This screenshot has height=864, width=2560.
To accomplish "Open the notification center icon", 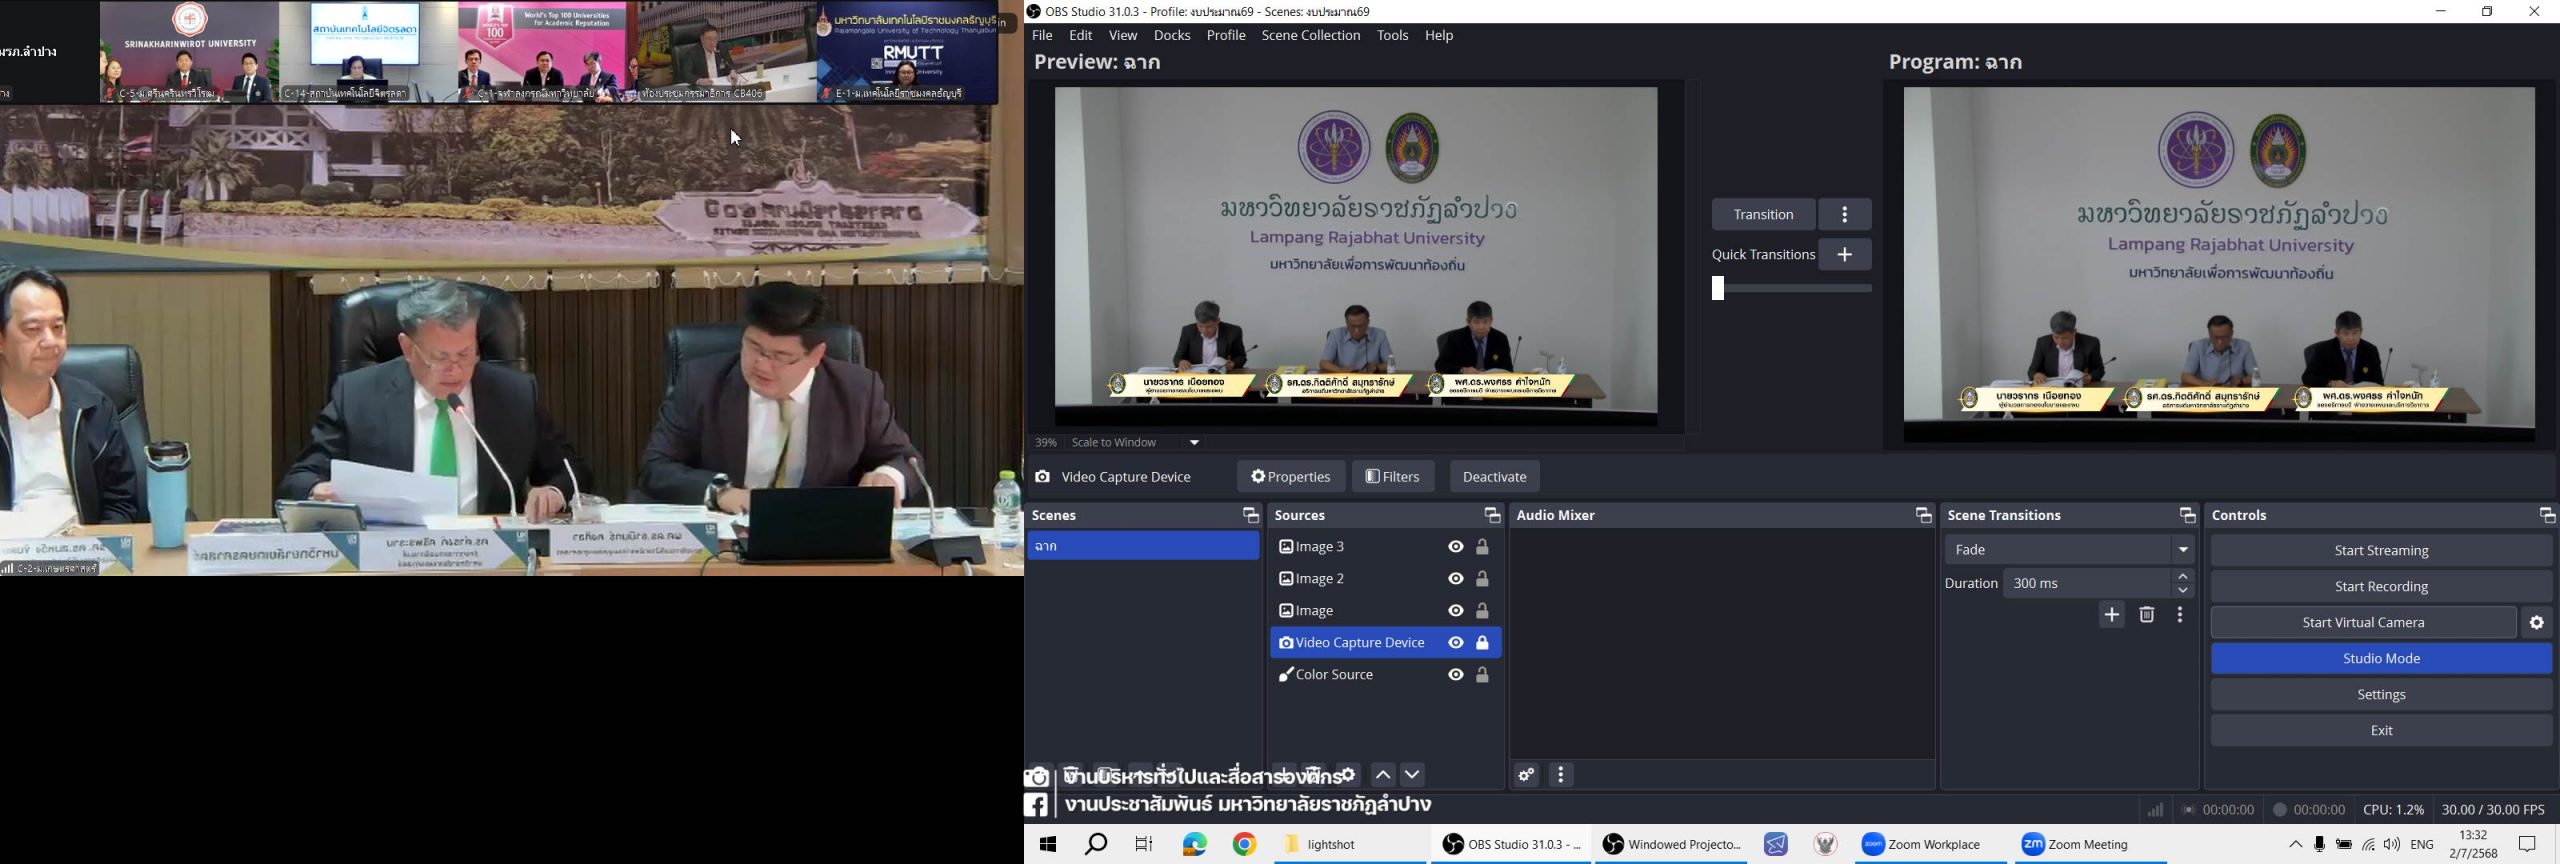I will [2527, 845].
